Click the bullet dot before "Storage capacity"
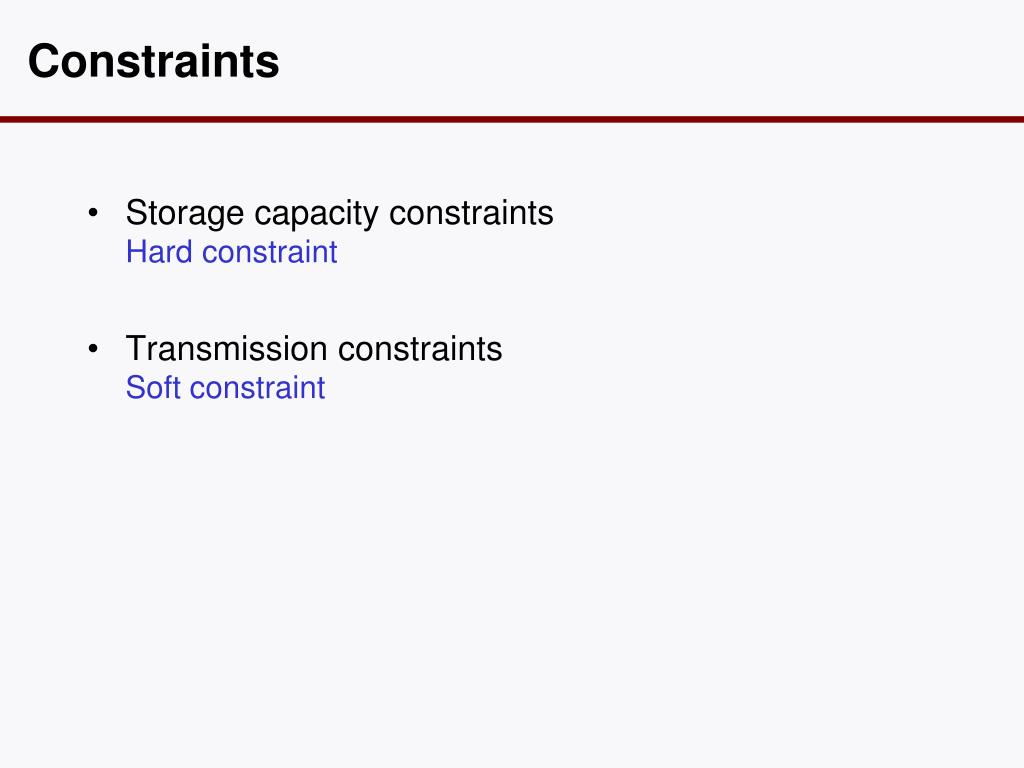This screenshot has width=1024, height=768. 93,213
